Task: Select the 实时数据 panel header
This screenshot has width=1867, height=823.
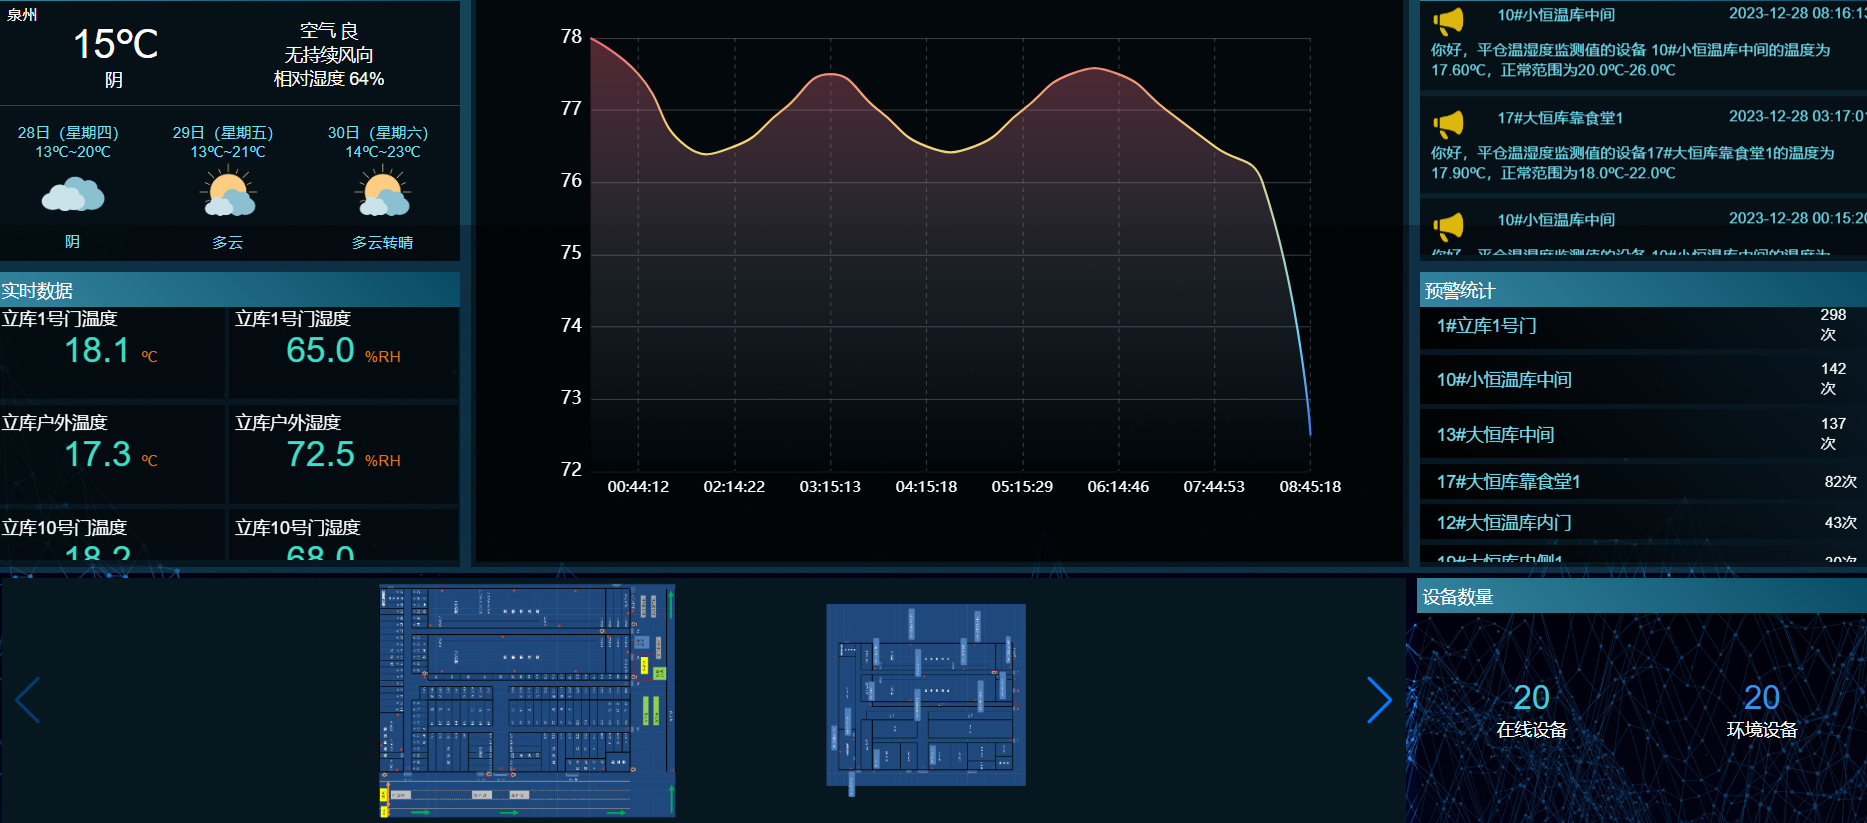Action: point(230,290)
